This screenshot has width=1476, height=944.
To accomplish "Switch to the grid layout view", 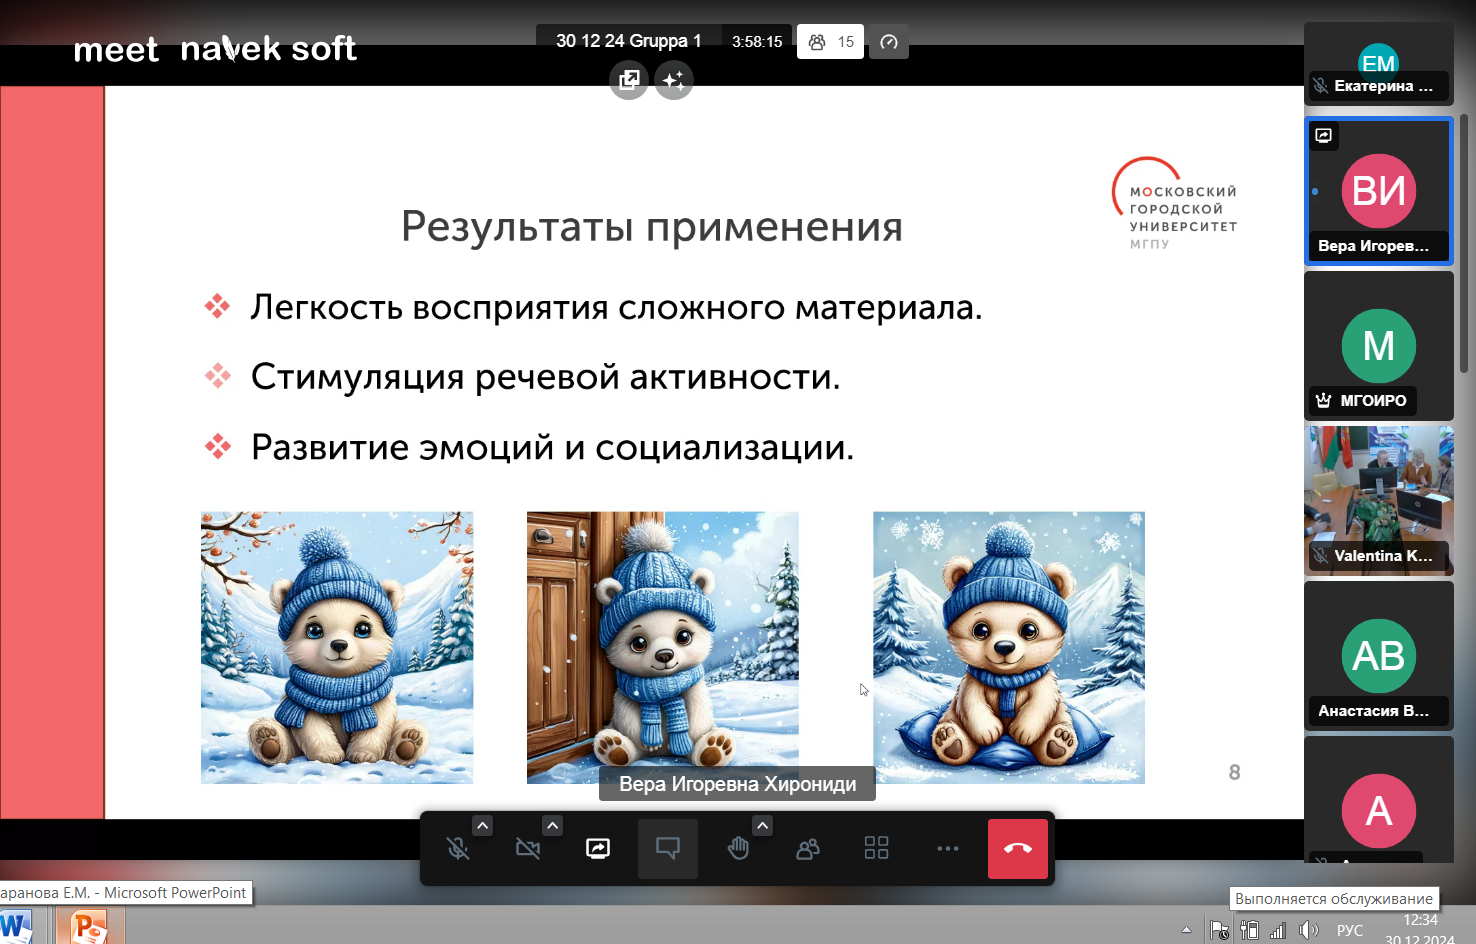I will click(876, 849).
